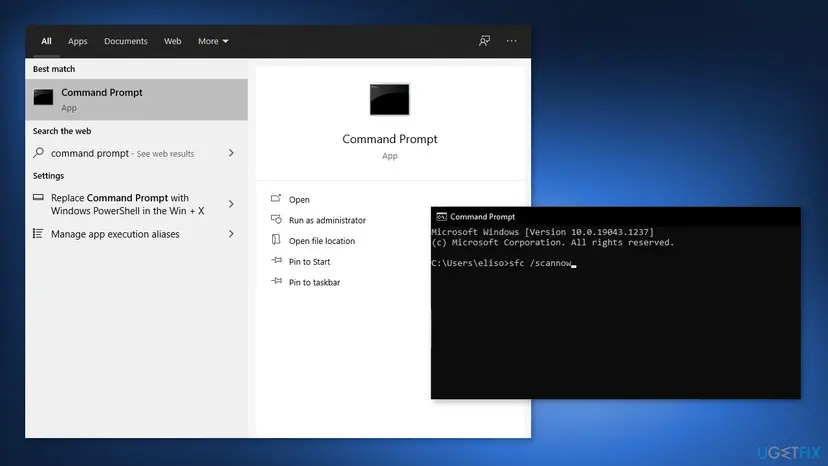Expand arrow beside Replace Command Prompt setting
Viewport: 828px width, 466px height.
(231, 204)
